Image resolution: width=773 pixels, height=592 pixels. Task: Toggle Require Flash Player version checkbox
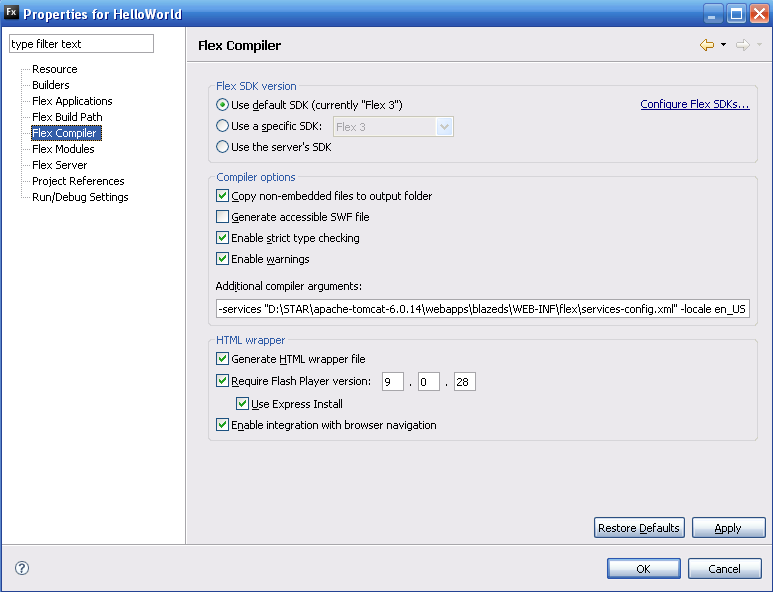point(222,381)
